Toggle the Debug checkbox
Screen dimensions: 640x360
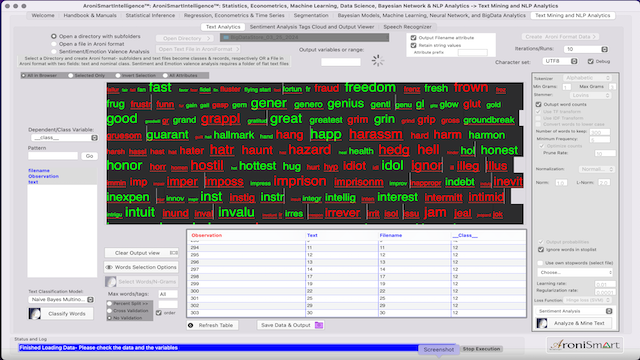(591, 61)
